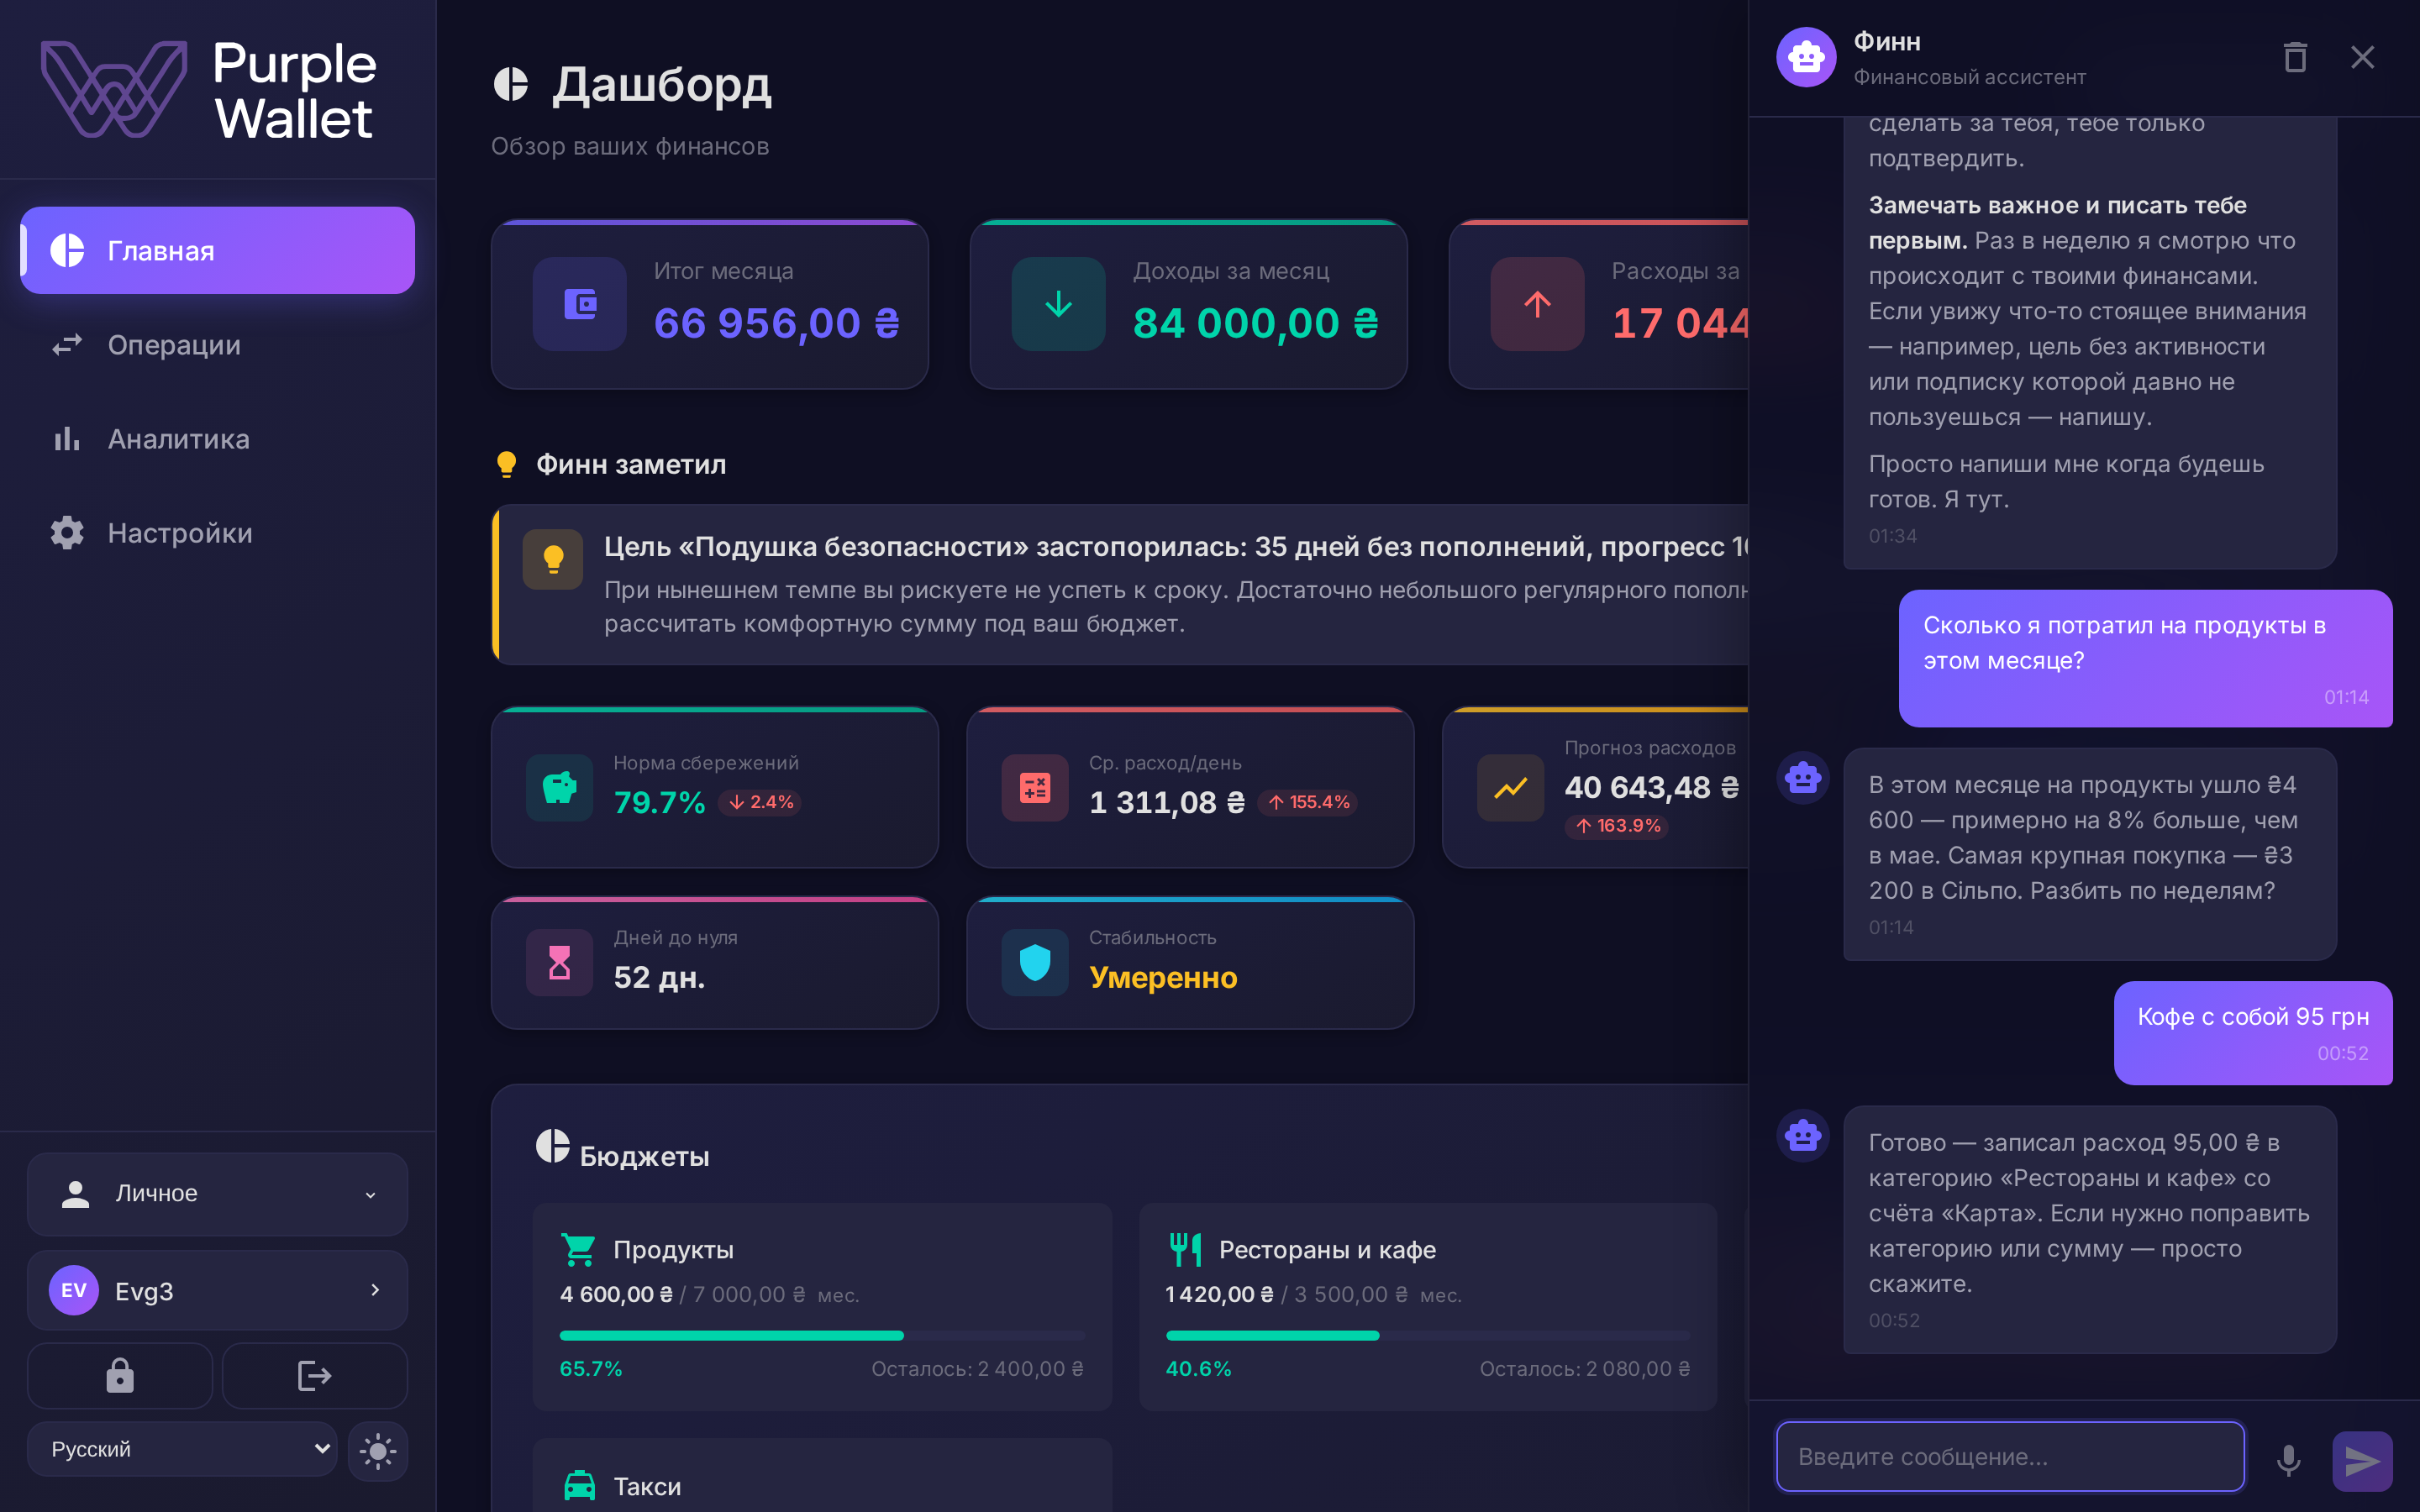Image resolution: width=2420 pixels, height=1512 pixels.
Task: Click the 52 дн. value
Action: pos(660,977)
